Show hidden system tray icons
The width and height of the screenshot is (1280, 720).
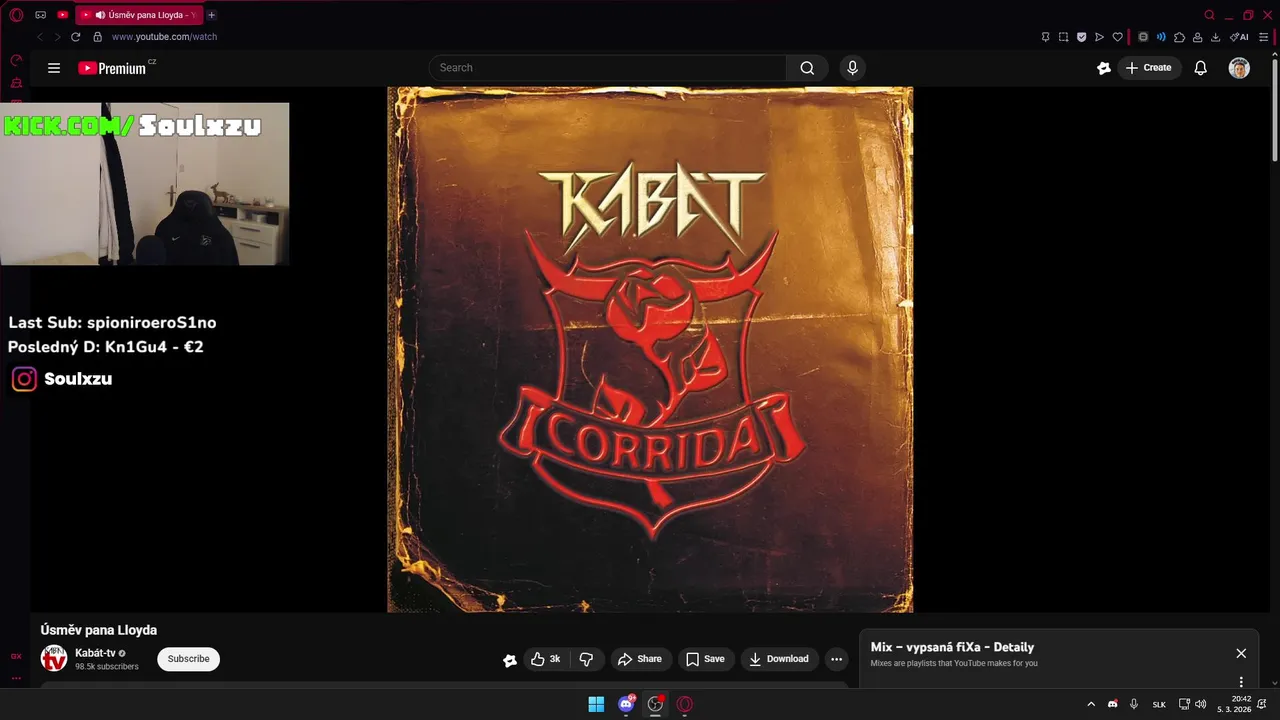pyautogui.click(x=1091, y=704)
